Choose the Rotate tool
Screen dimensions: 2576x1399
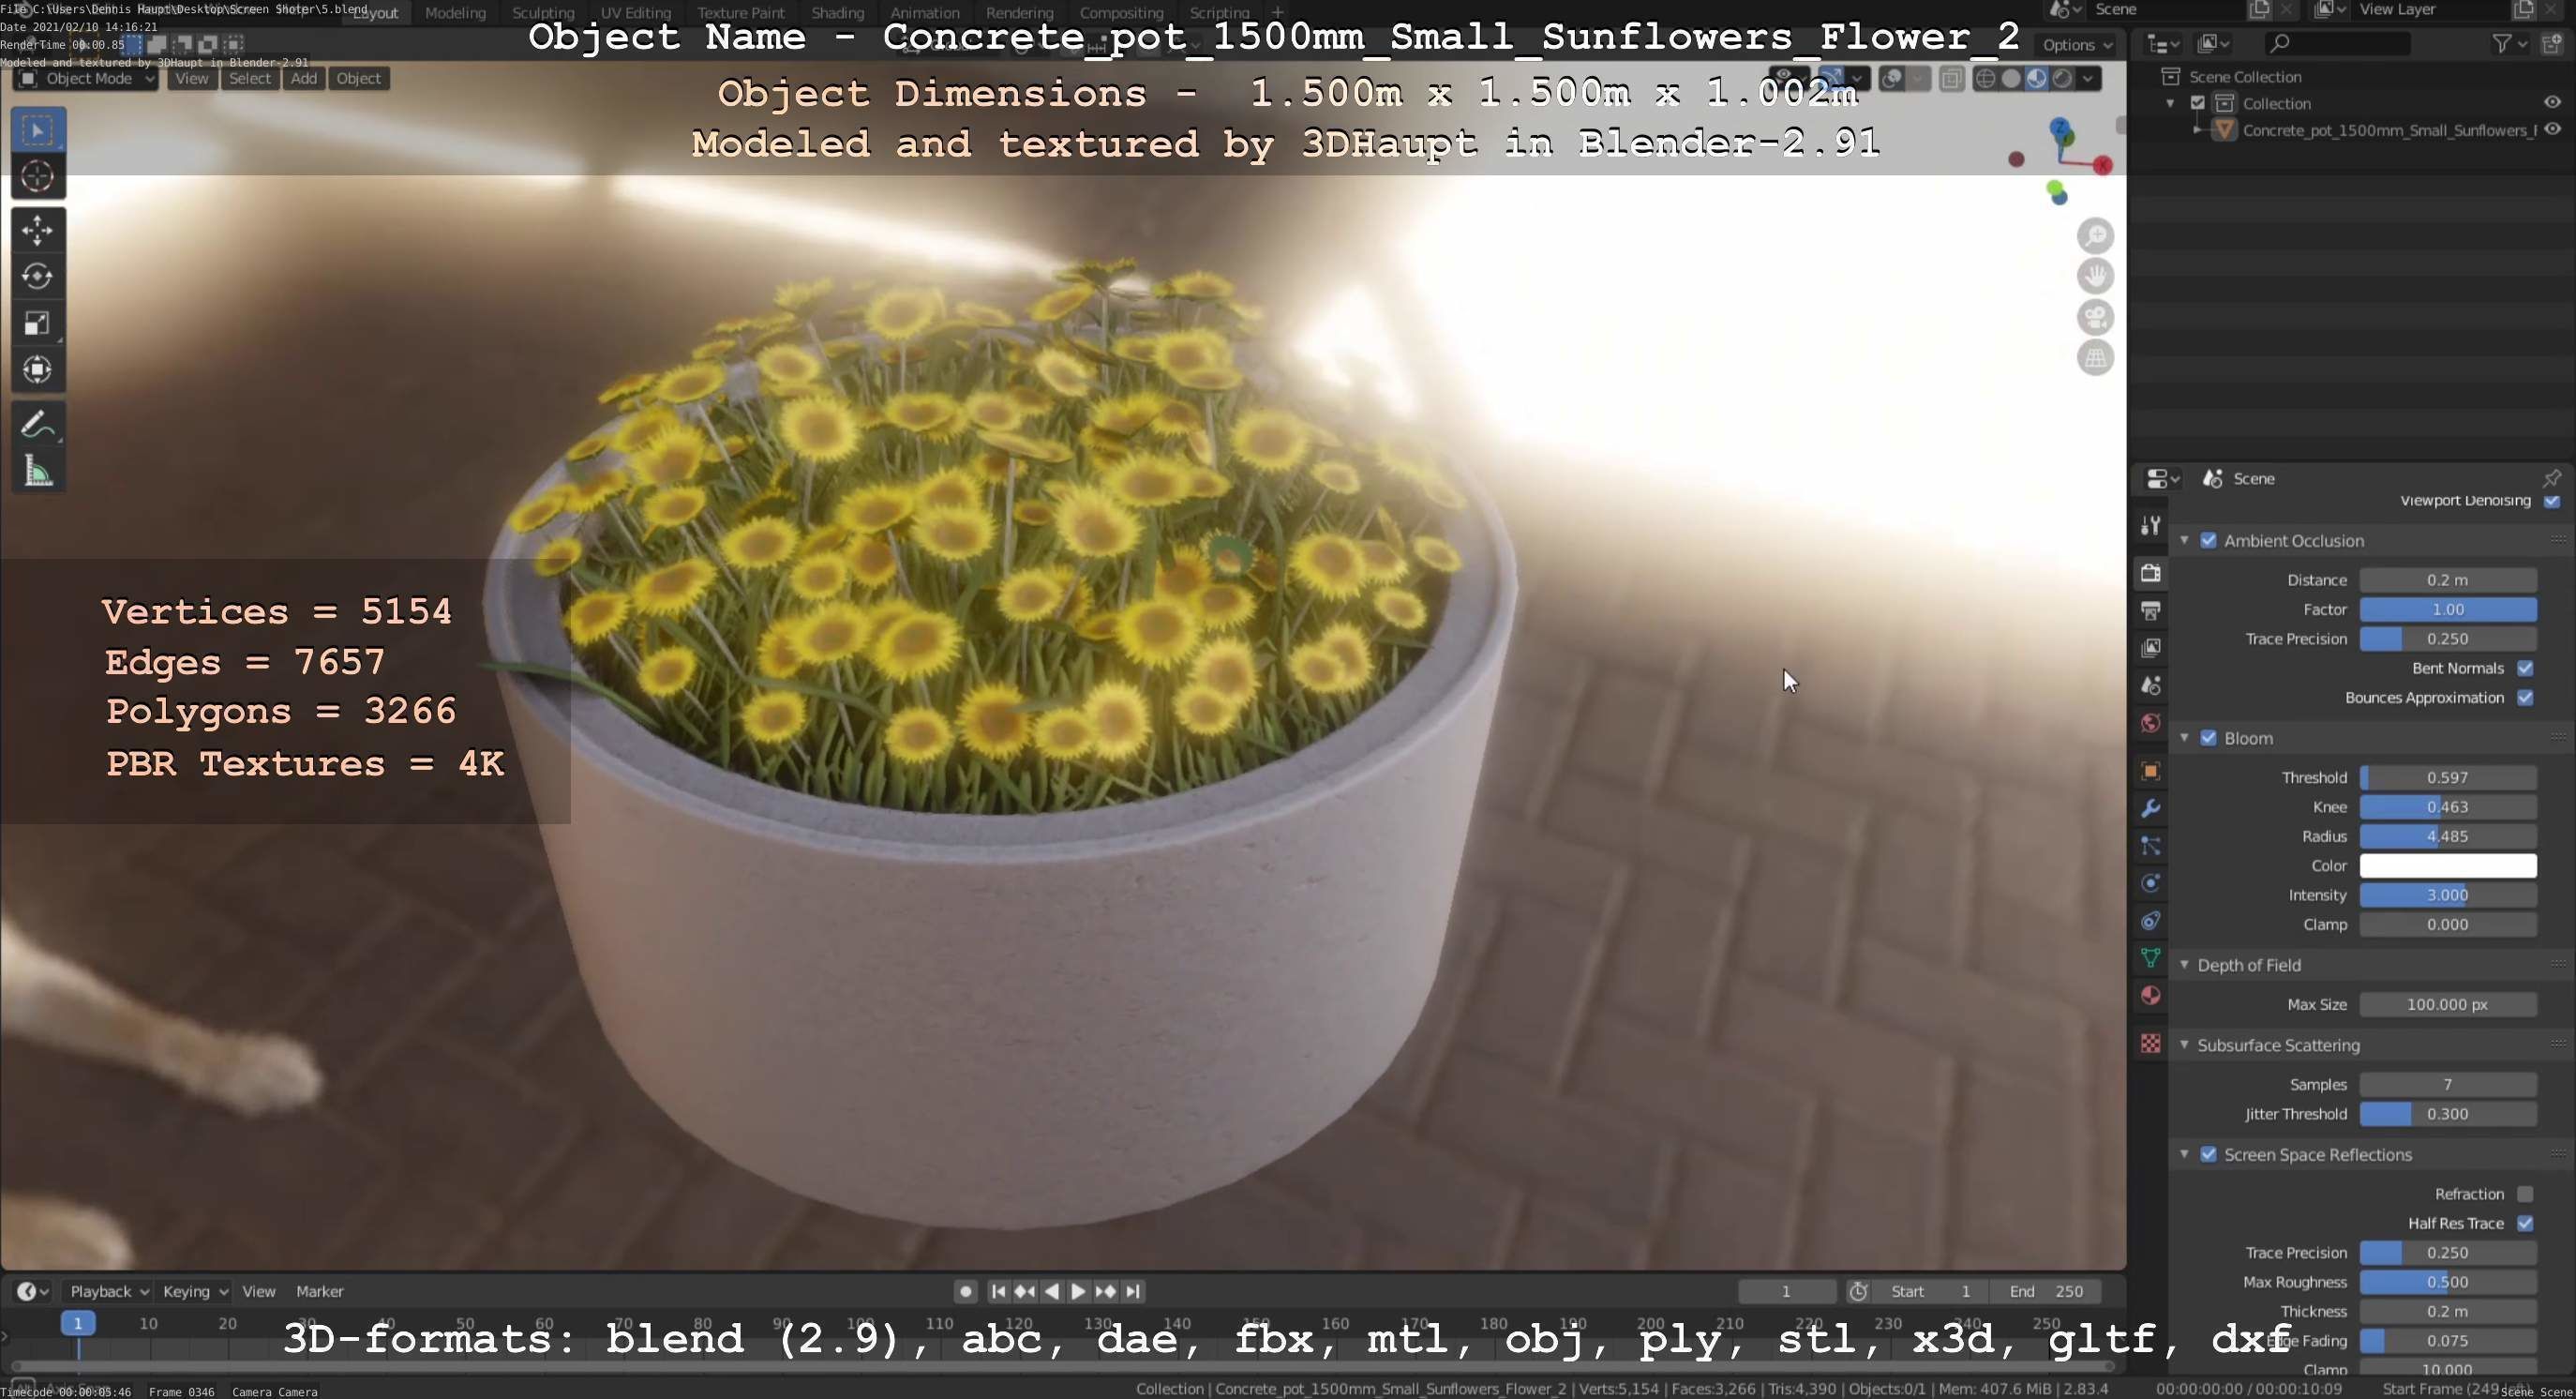tap(37, 276)
